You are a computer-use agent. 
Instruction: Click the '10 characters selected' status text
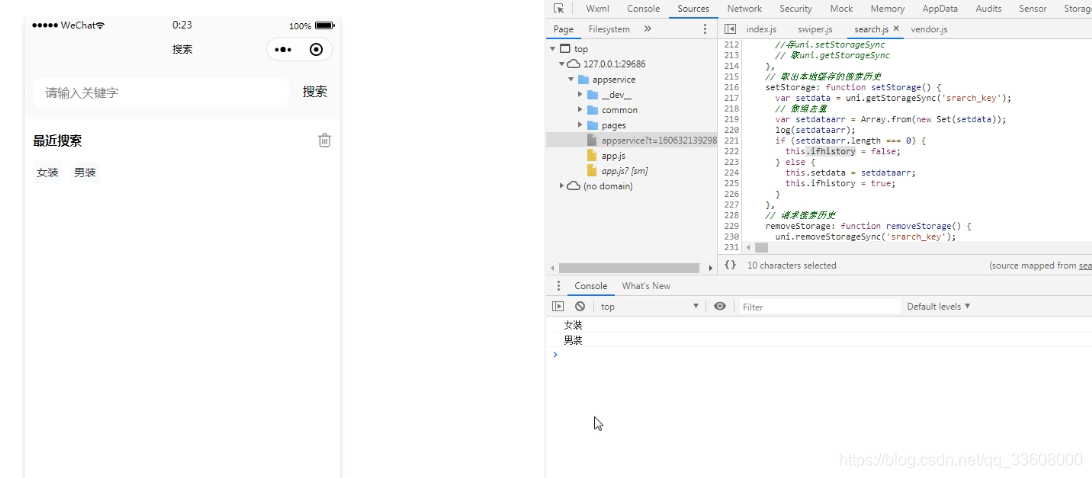[791, 265]
